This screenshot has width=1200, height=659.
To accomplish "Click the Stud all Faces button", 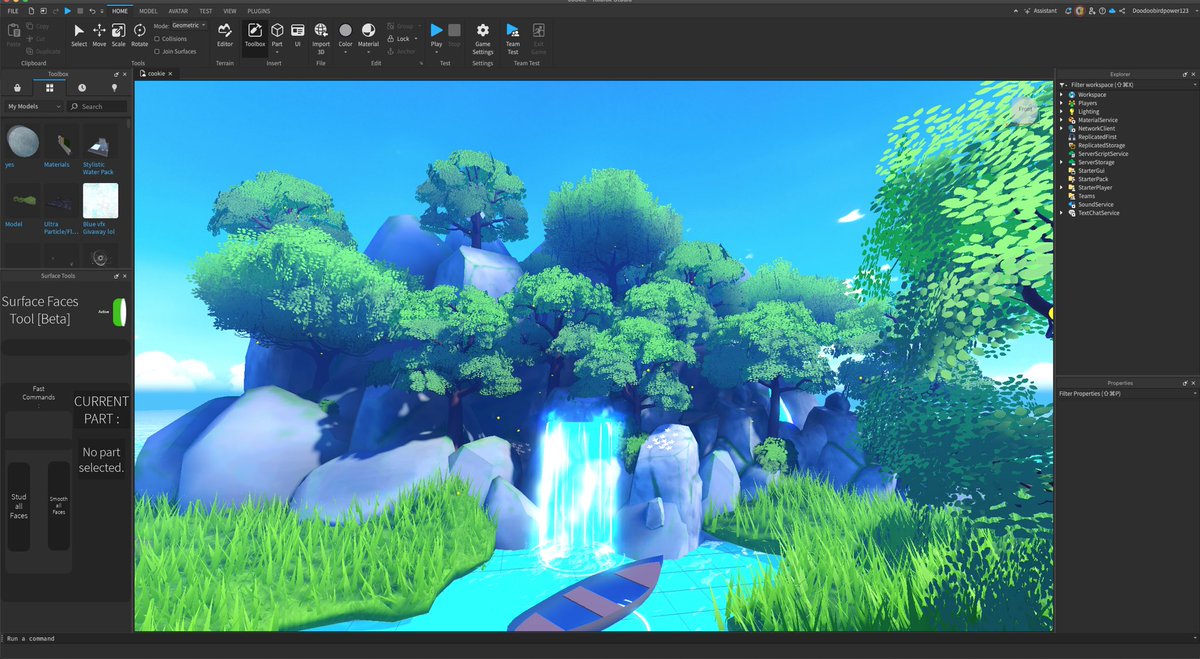I will 19,506.
